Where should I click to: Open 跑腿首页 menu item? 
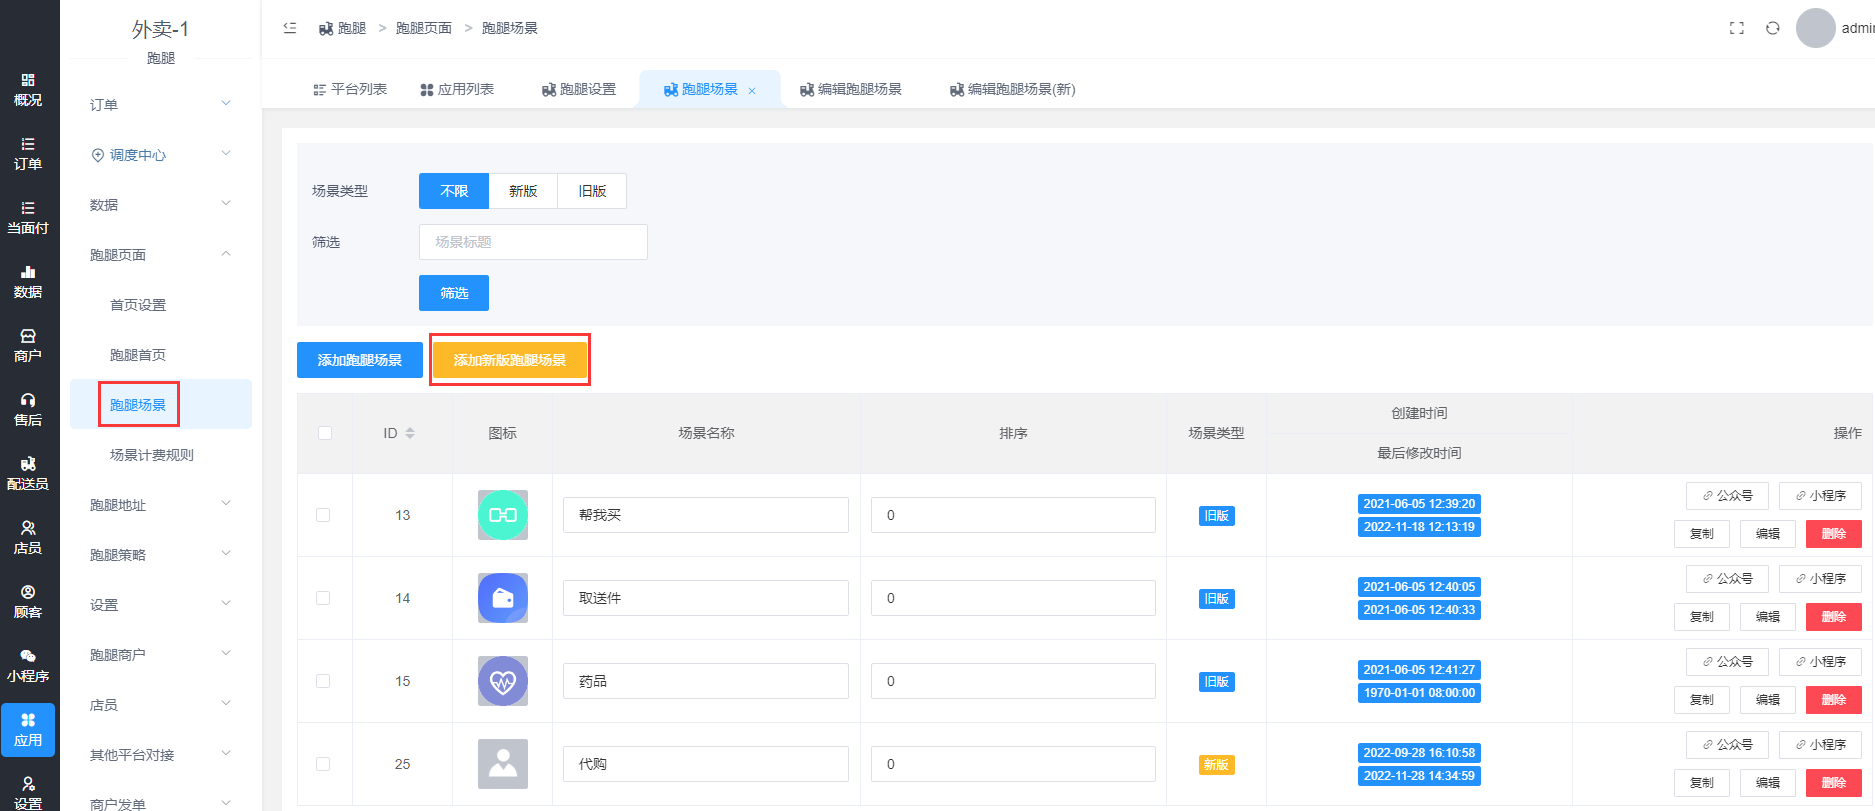tap(138, 355)
